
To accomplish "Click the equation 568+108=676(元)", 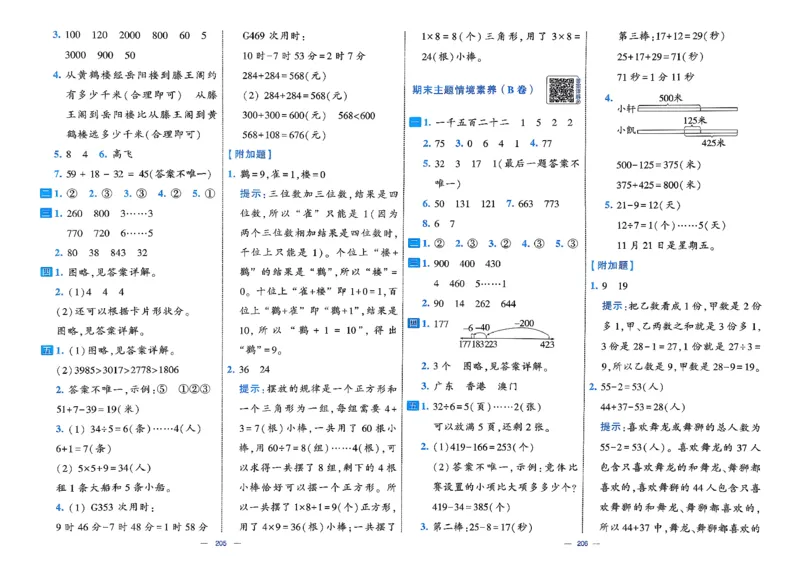I will 284,135.
